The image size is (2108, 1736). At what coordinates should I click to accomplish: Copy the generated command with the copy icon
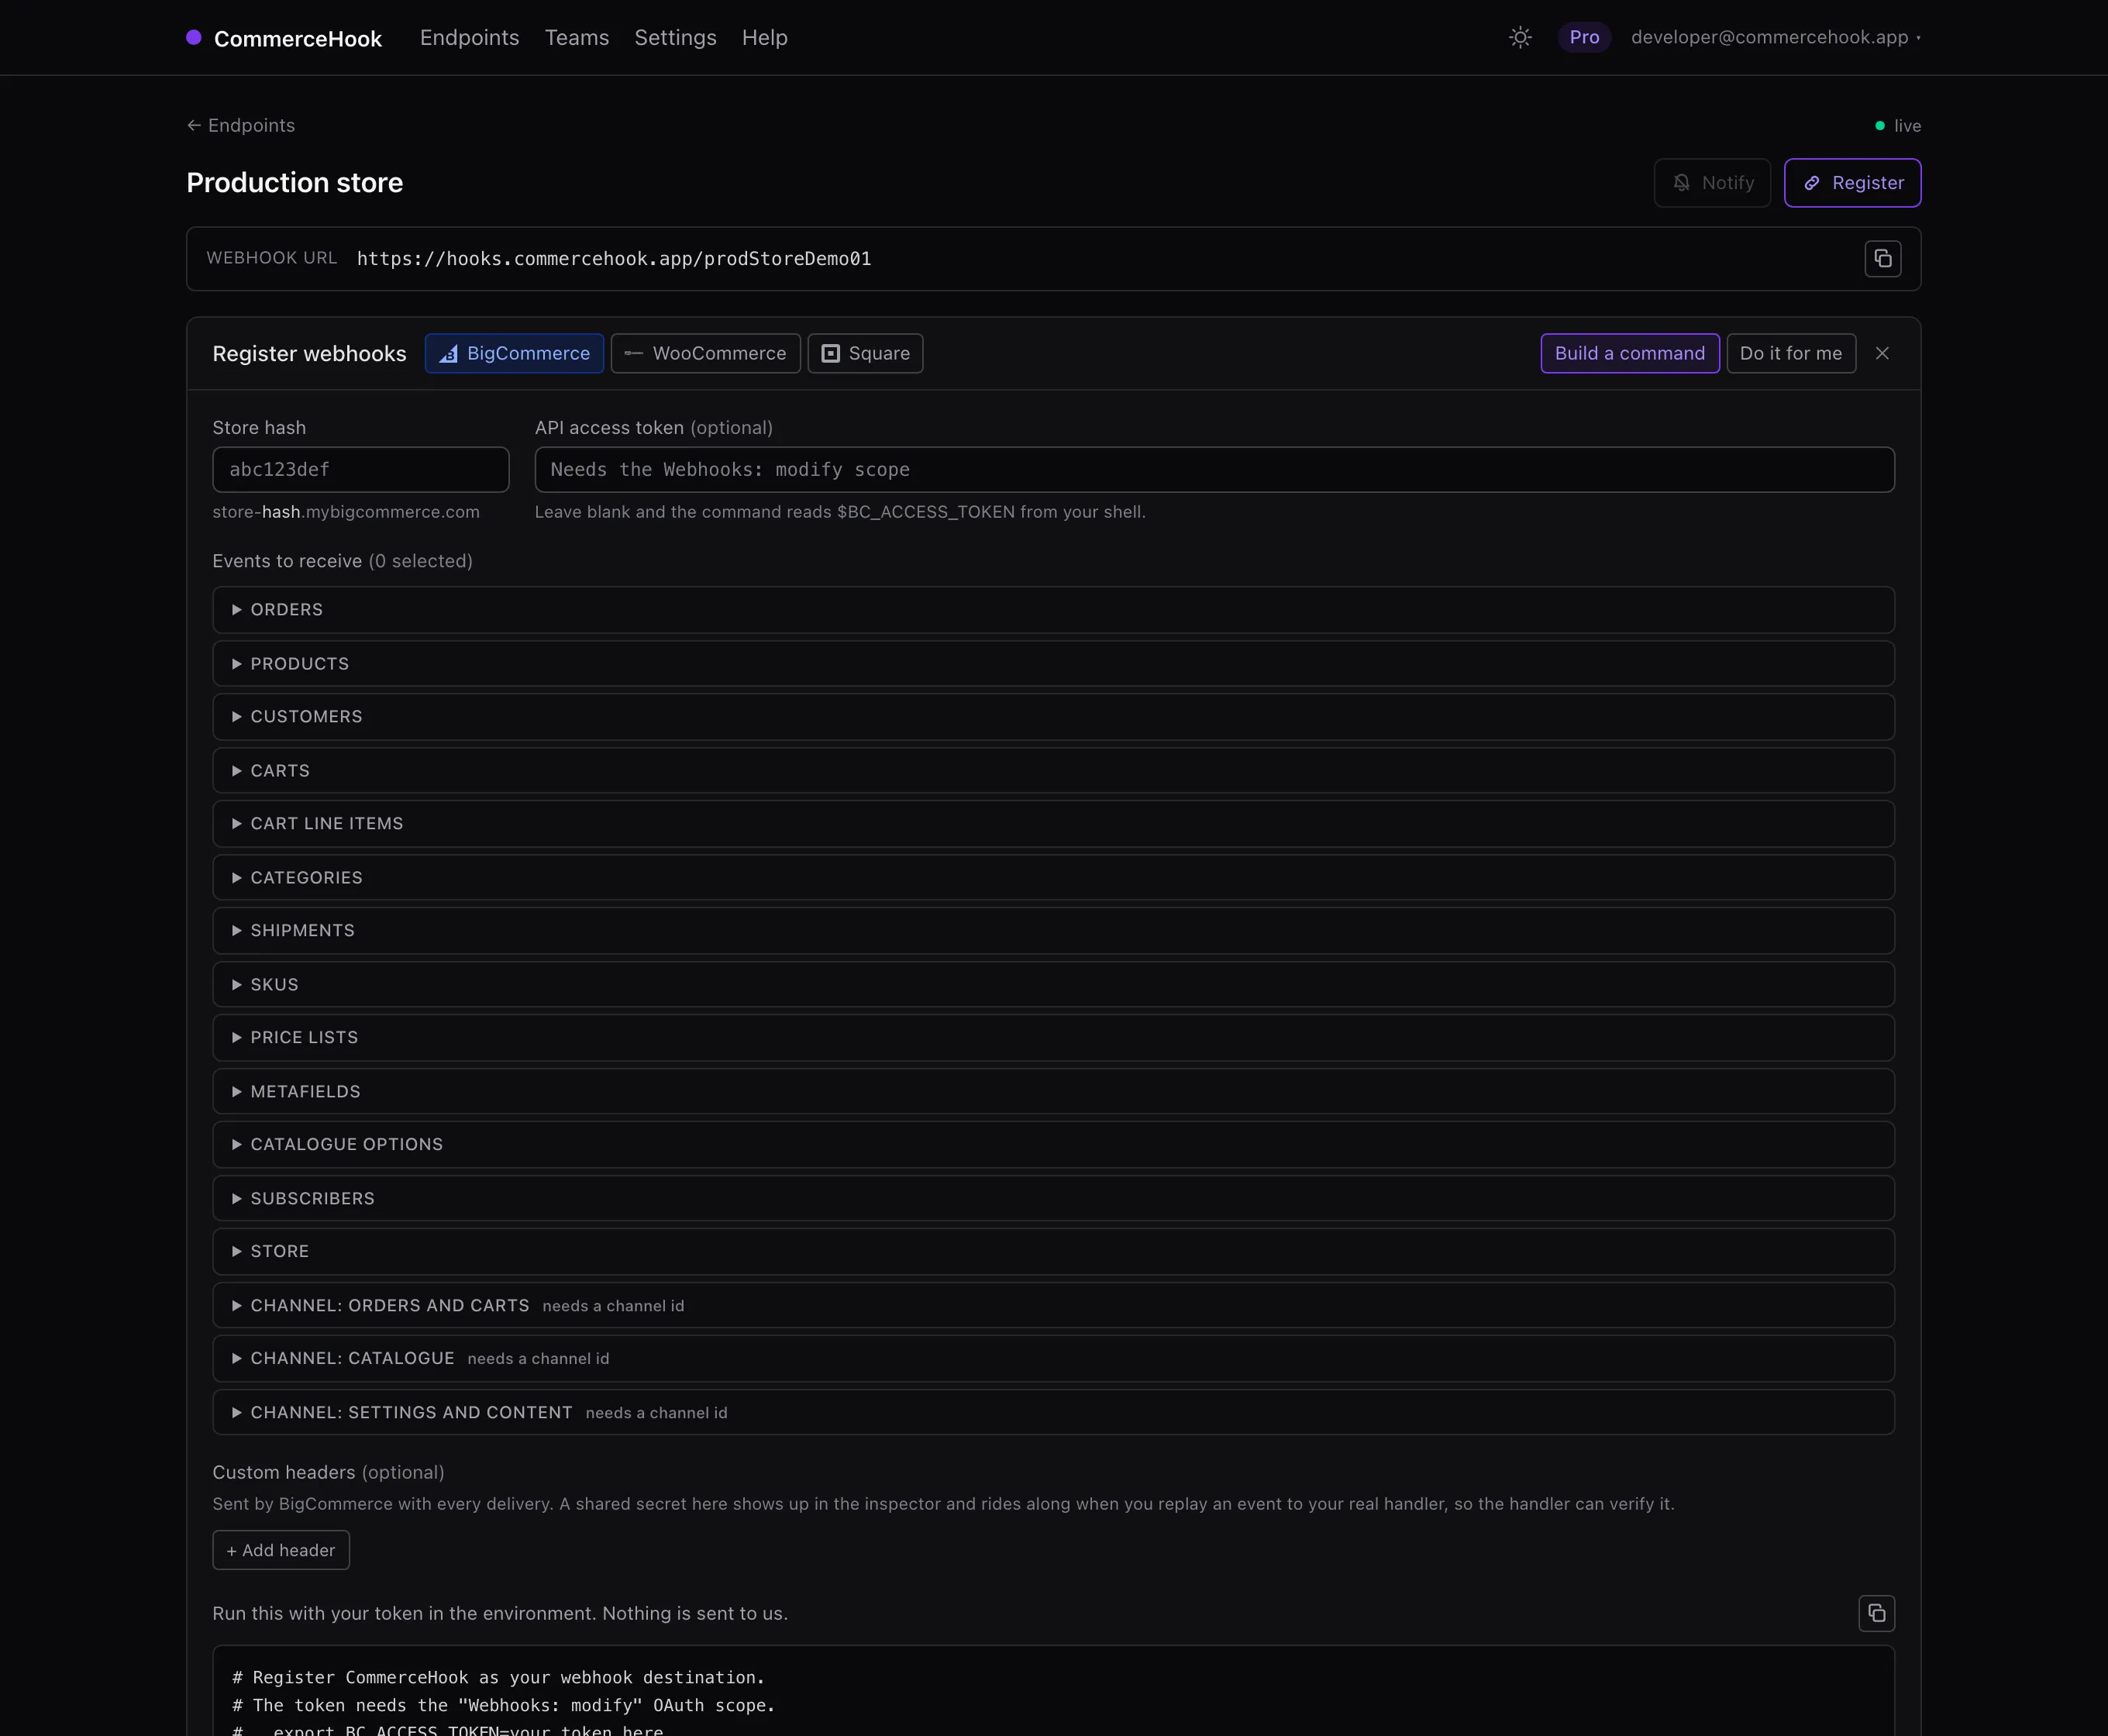1876,1613
